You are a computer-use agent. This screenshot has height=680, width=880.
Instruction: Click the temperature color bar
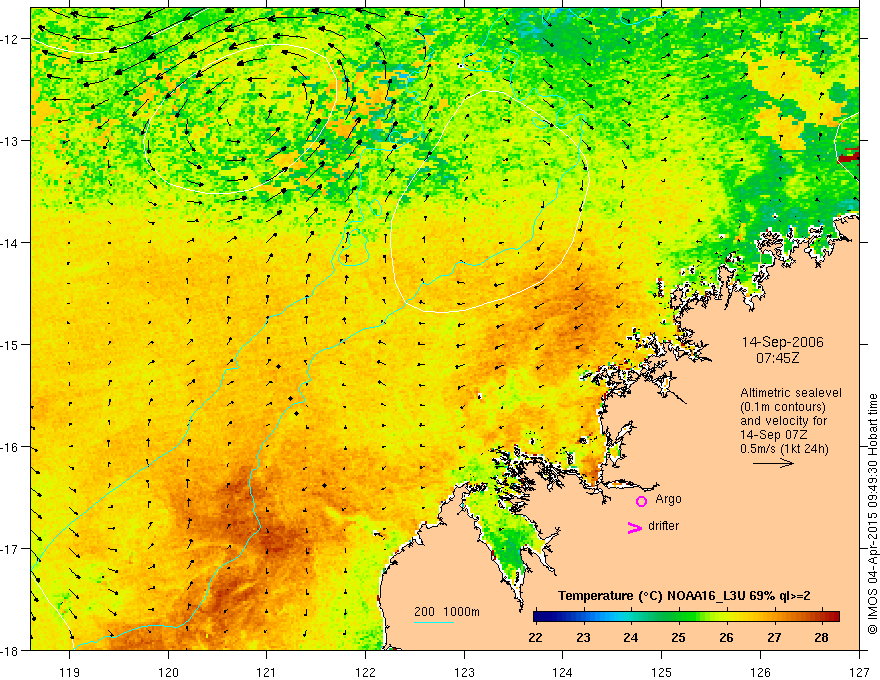coord(686,616)
